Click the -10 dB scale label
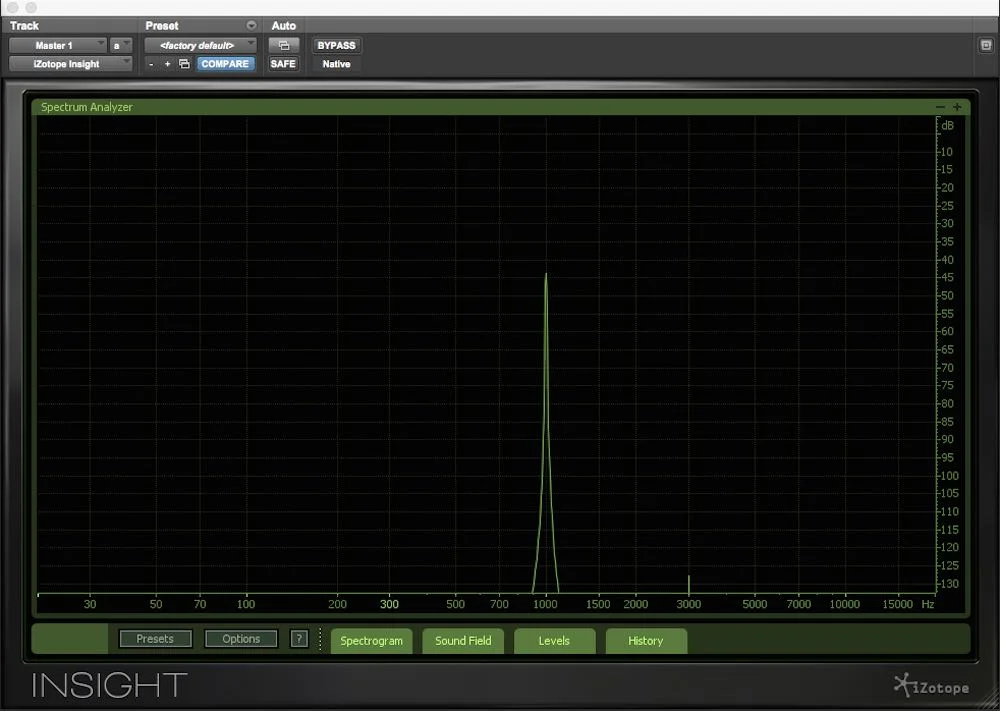Screen dimensions: 1000x711 pos(946,152)
